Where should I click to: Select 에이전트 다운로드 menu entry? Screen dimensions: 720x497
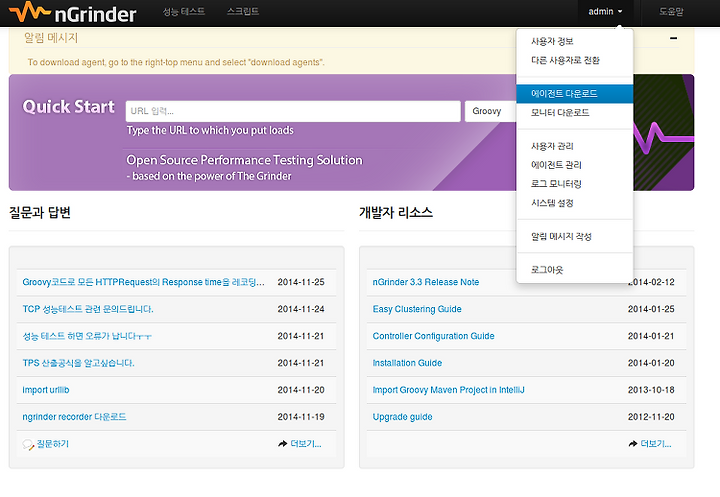(x=574, y=94)
